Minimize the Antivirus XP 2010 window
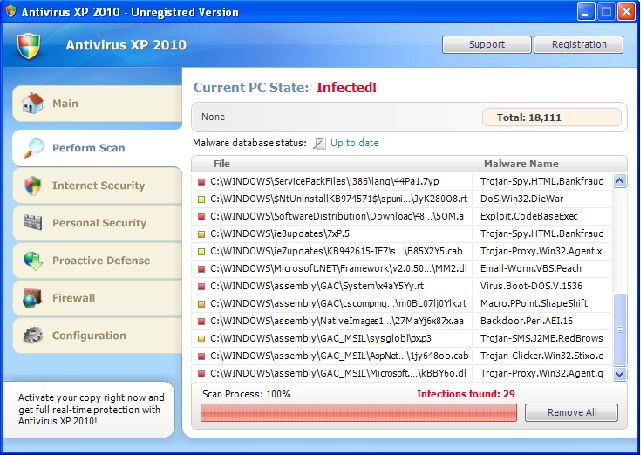Viewport: 641px width, 455px height. pos(586,11)
